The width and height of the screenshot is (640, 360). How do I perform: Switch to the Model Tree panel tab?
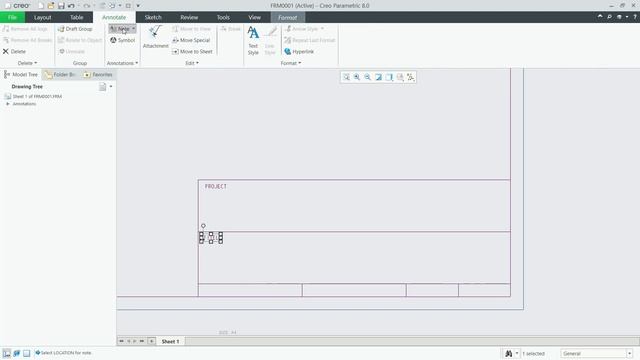(21, 74)
